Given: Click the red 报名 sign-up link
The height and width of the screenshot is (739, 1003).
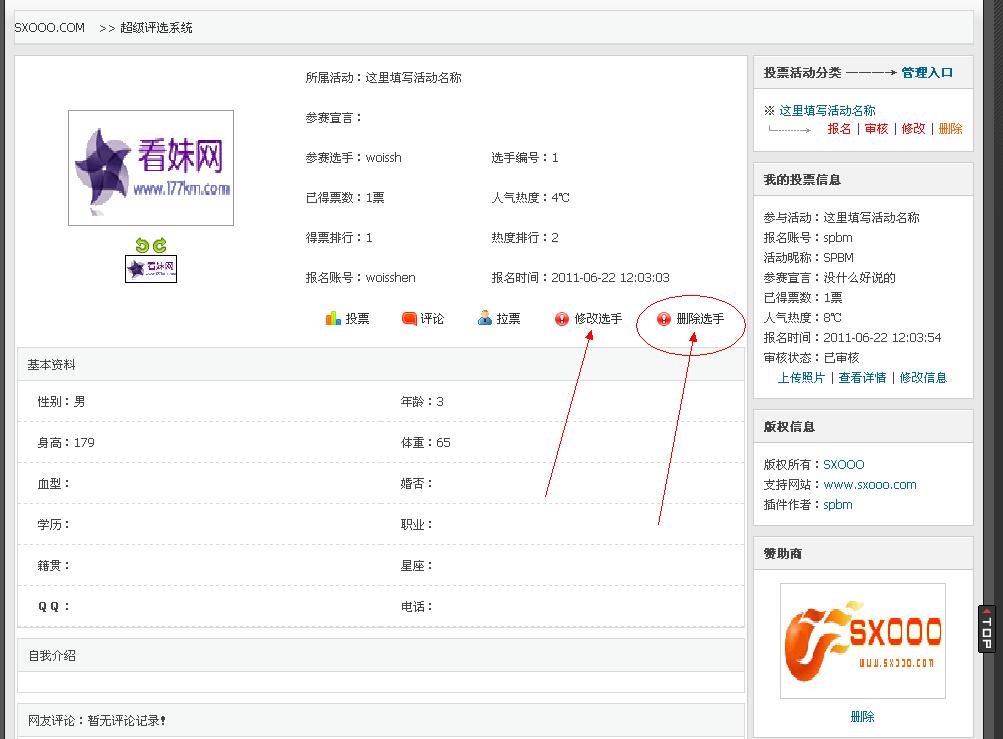Looking at the screenshot, I should (839, 129).
